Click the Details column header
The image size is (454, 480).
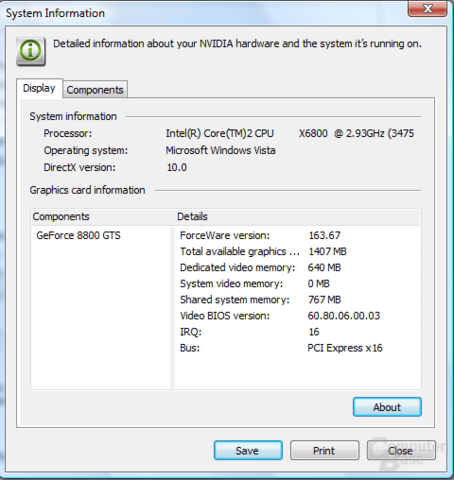click(x=192, y=217)
